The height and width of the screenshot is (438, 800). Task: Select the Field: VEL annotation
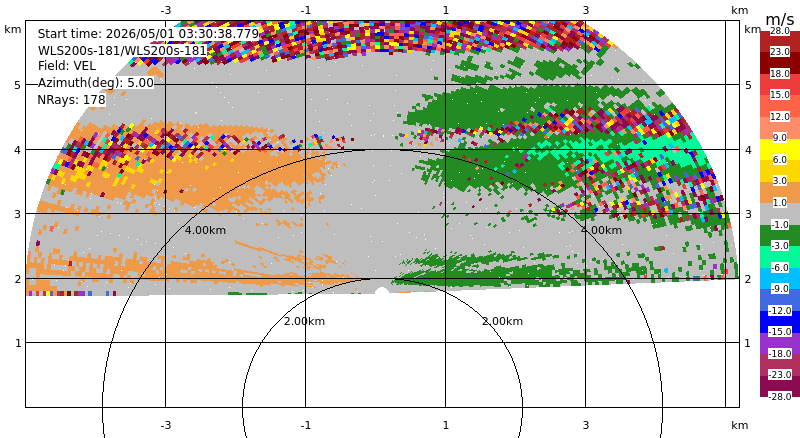[67, 66]
